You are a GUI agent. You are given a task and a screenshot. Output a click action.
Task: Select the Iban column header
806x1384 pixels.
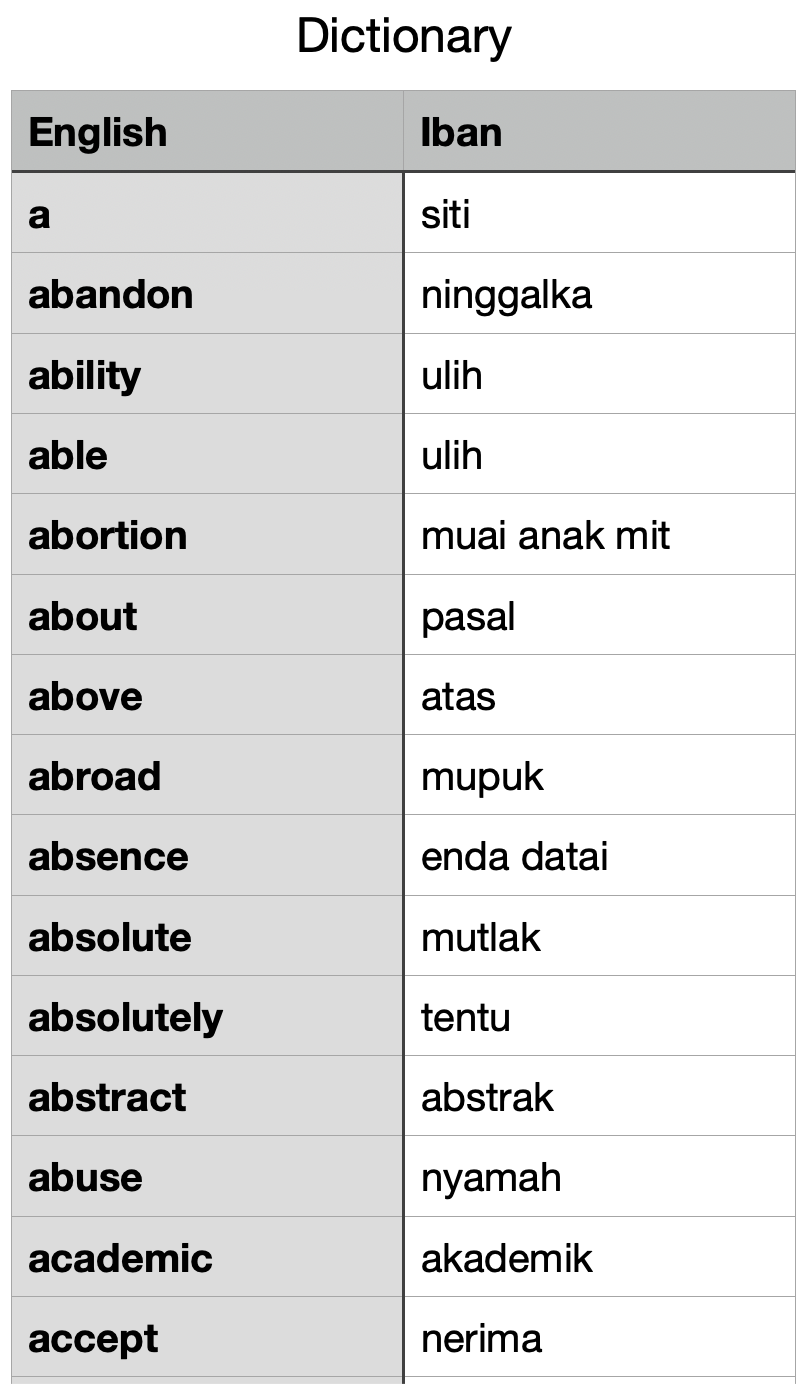coord(599,132)
